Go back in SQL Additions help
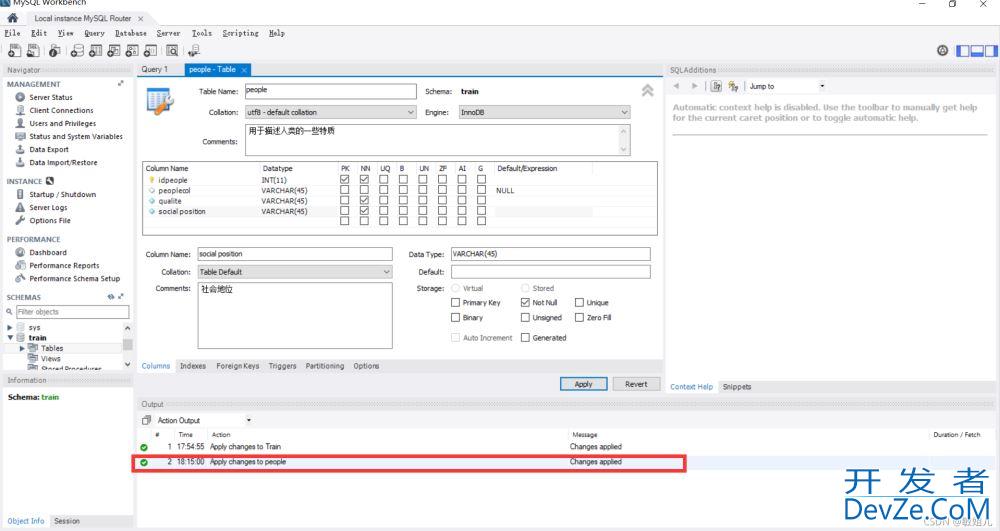Image resolution: width=1000 pixels, height=531 pixels. [x=676, y=86]
